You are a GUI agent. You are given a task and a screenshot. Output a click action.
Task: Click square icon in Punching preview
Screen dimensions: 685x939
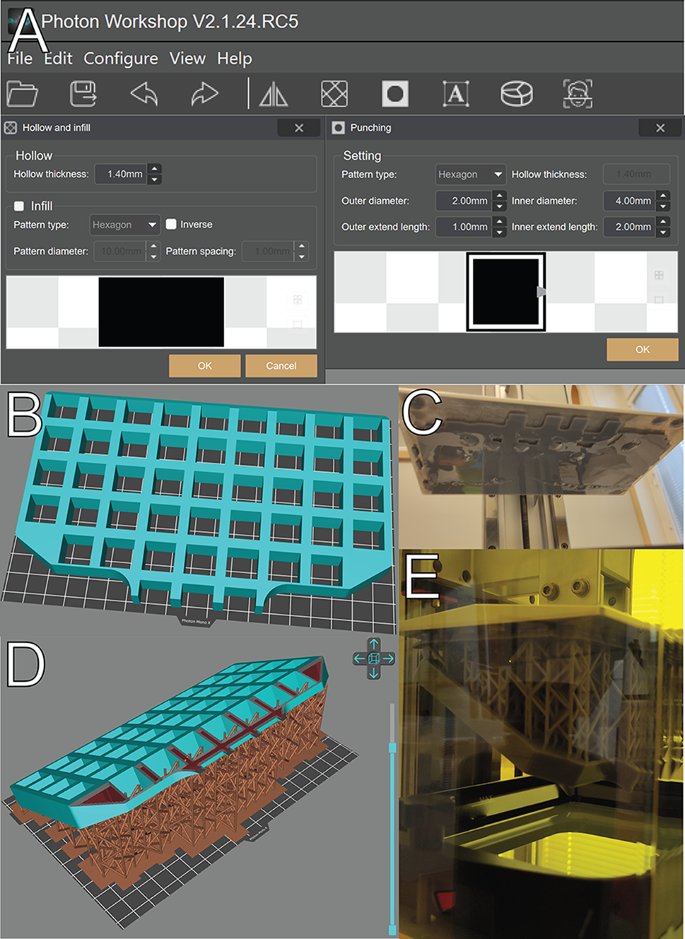pyautogui.click(x=659, y=299)
